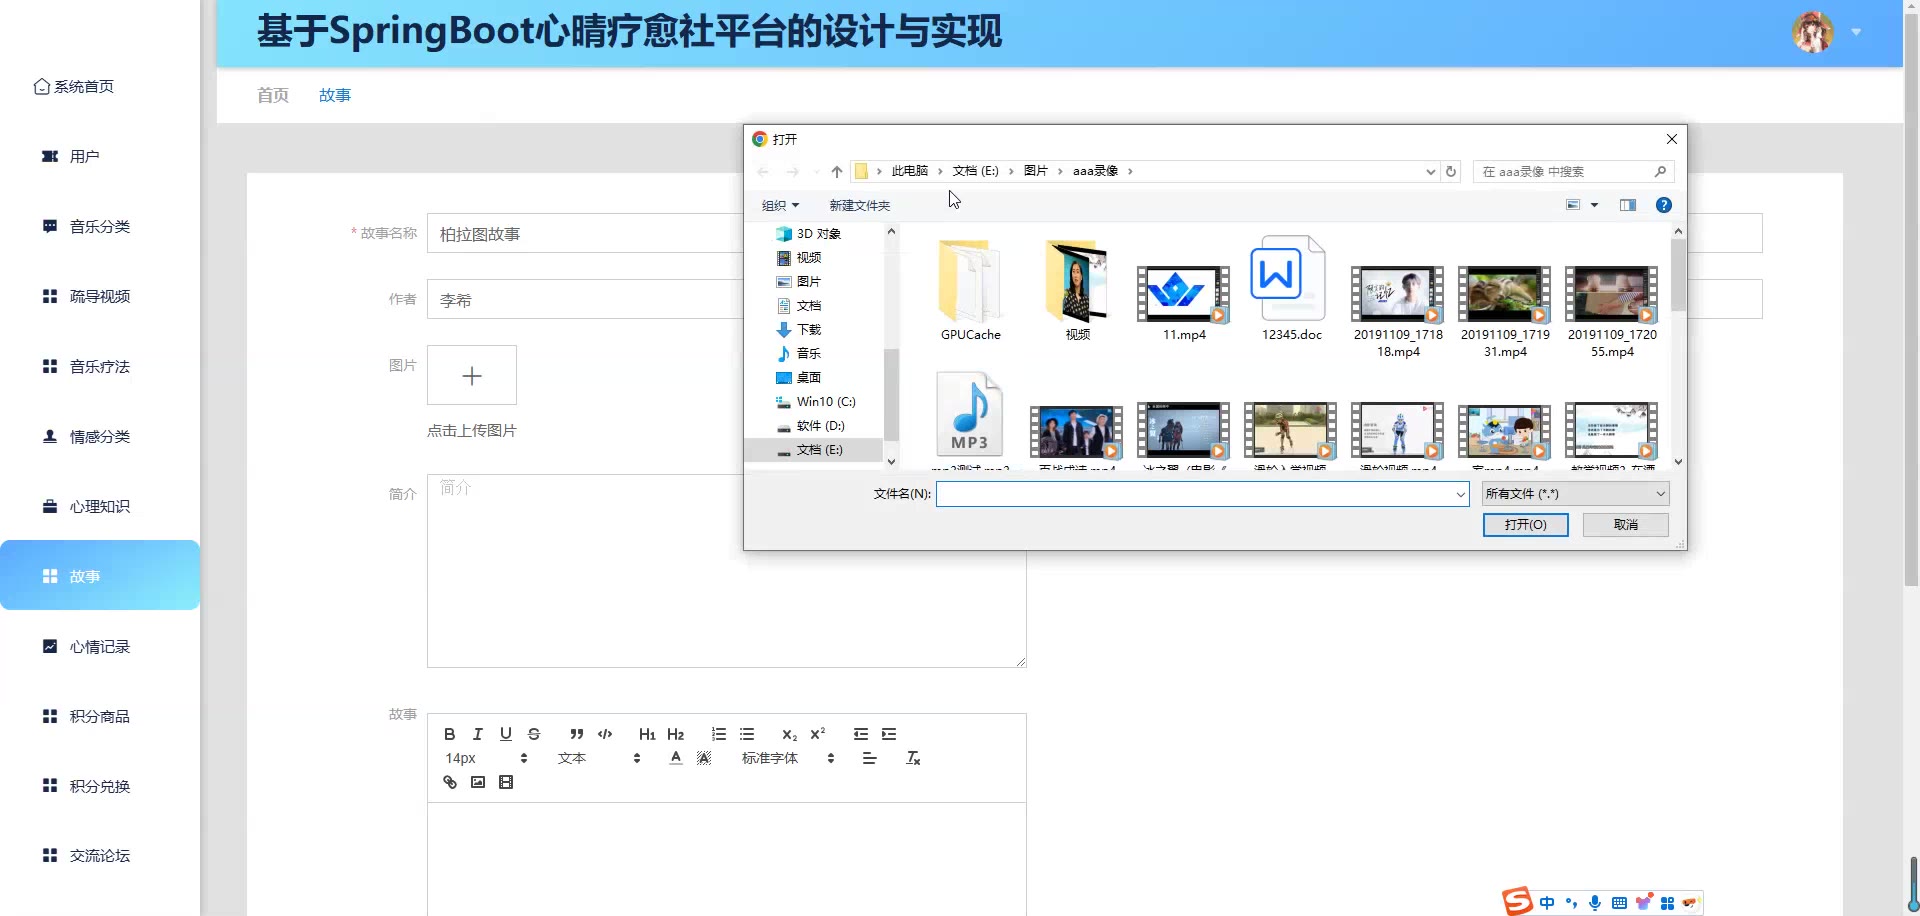Clear text formatting in the editor
The height and width of the screenshot is (916, 1920).
point(912,759)
